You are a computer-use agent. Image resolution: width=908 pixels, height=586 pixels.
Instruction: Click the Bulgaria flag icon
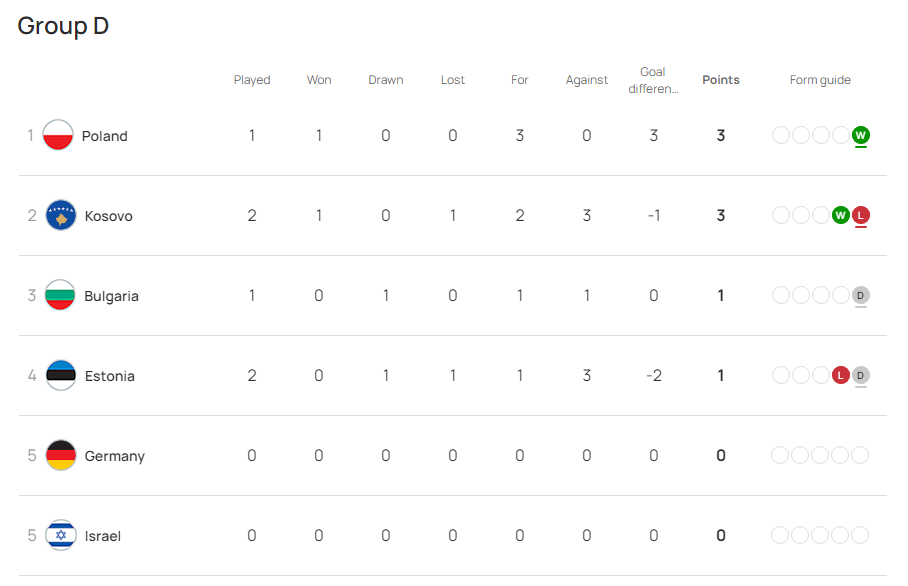60,295
